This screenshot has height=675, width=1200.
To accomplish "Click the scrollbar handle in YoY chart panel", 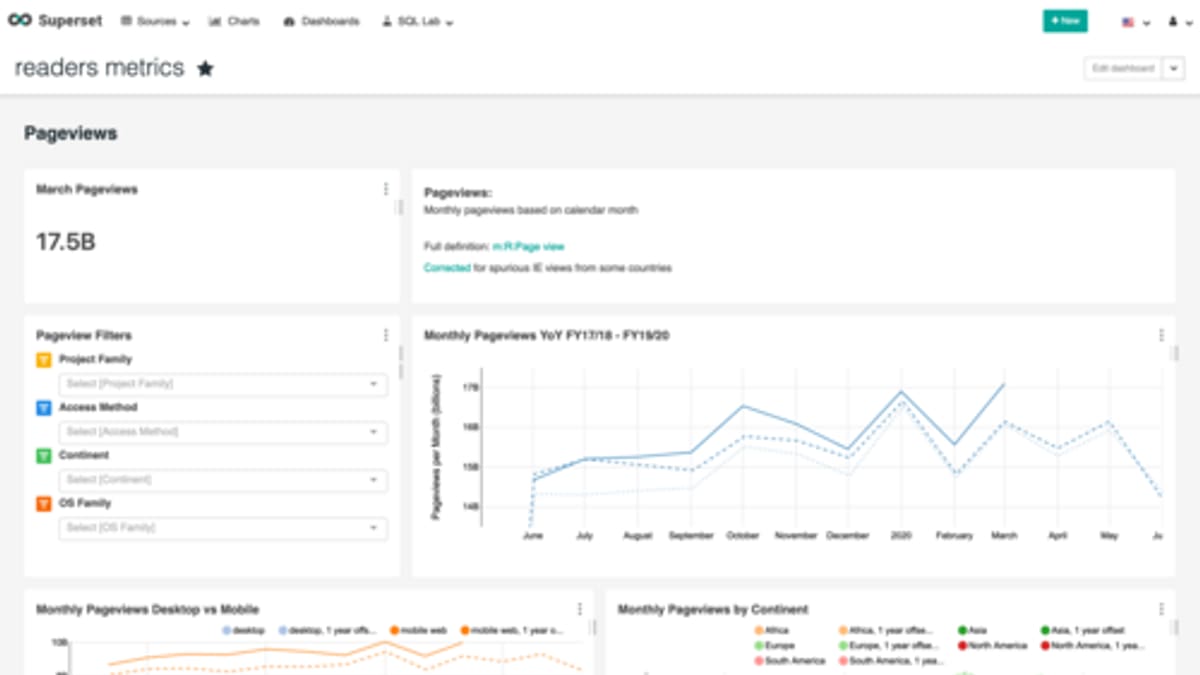I will (x=1176, y=353).
